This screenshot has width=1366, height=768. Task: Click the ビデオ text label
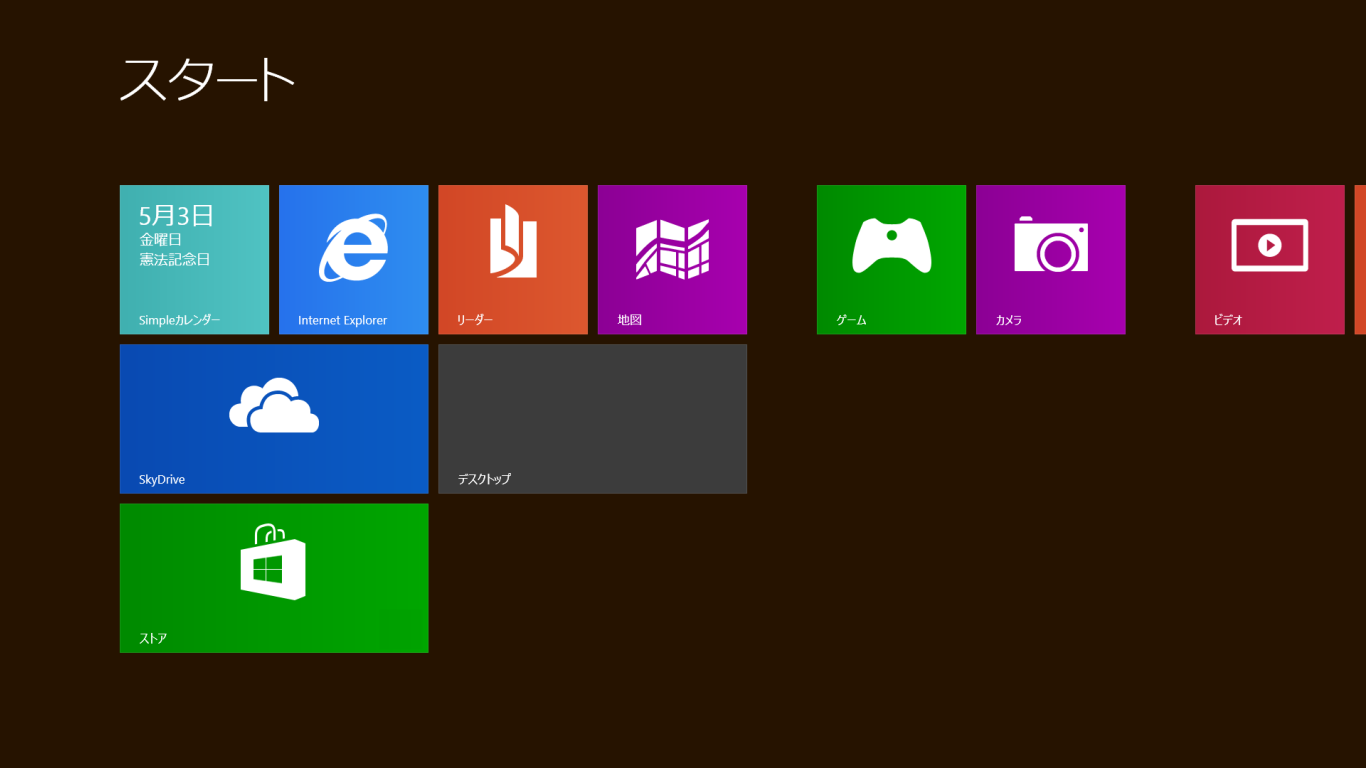click(x=1228, y=321)
